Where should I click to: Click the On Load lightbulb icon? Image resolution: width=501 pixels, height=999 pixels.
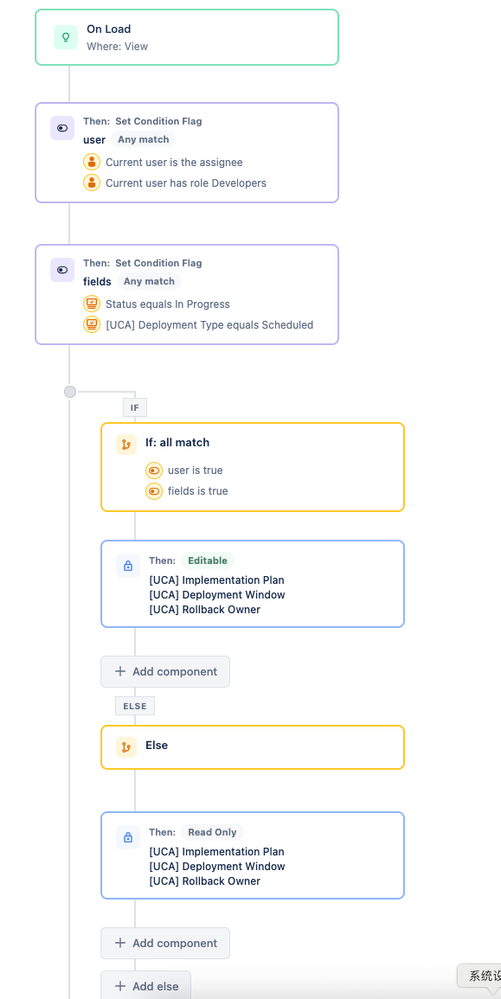[66, 38]
